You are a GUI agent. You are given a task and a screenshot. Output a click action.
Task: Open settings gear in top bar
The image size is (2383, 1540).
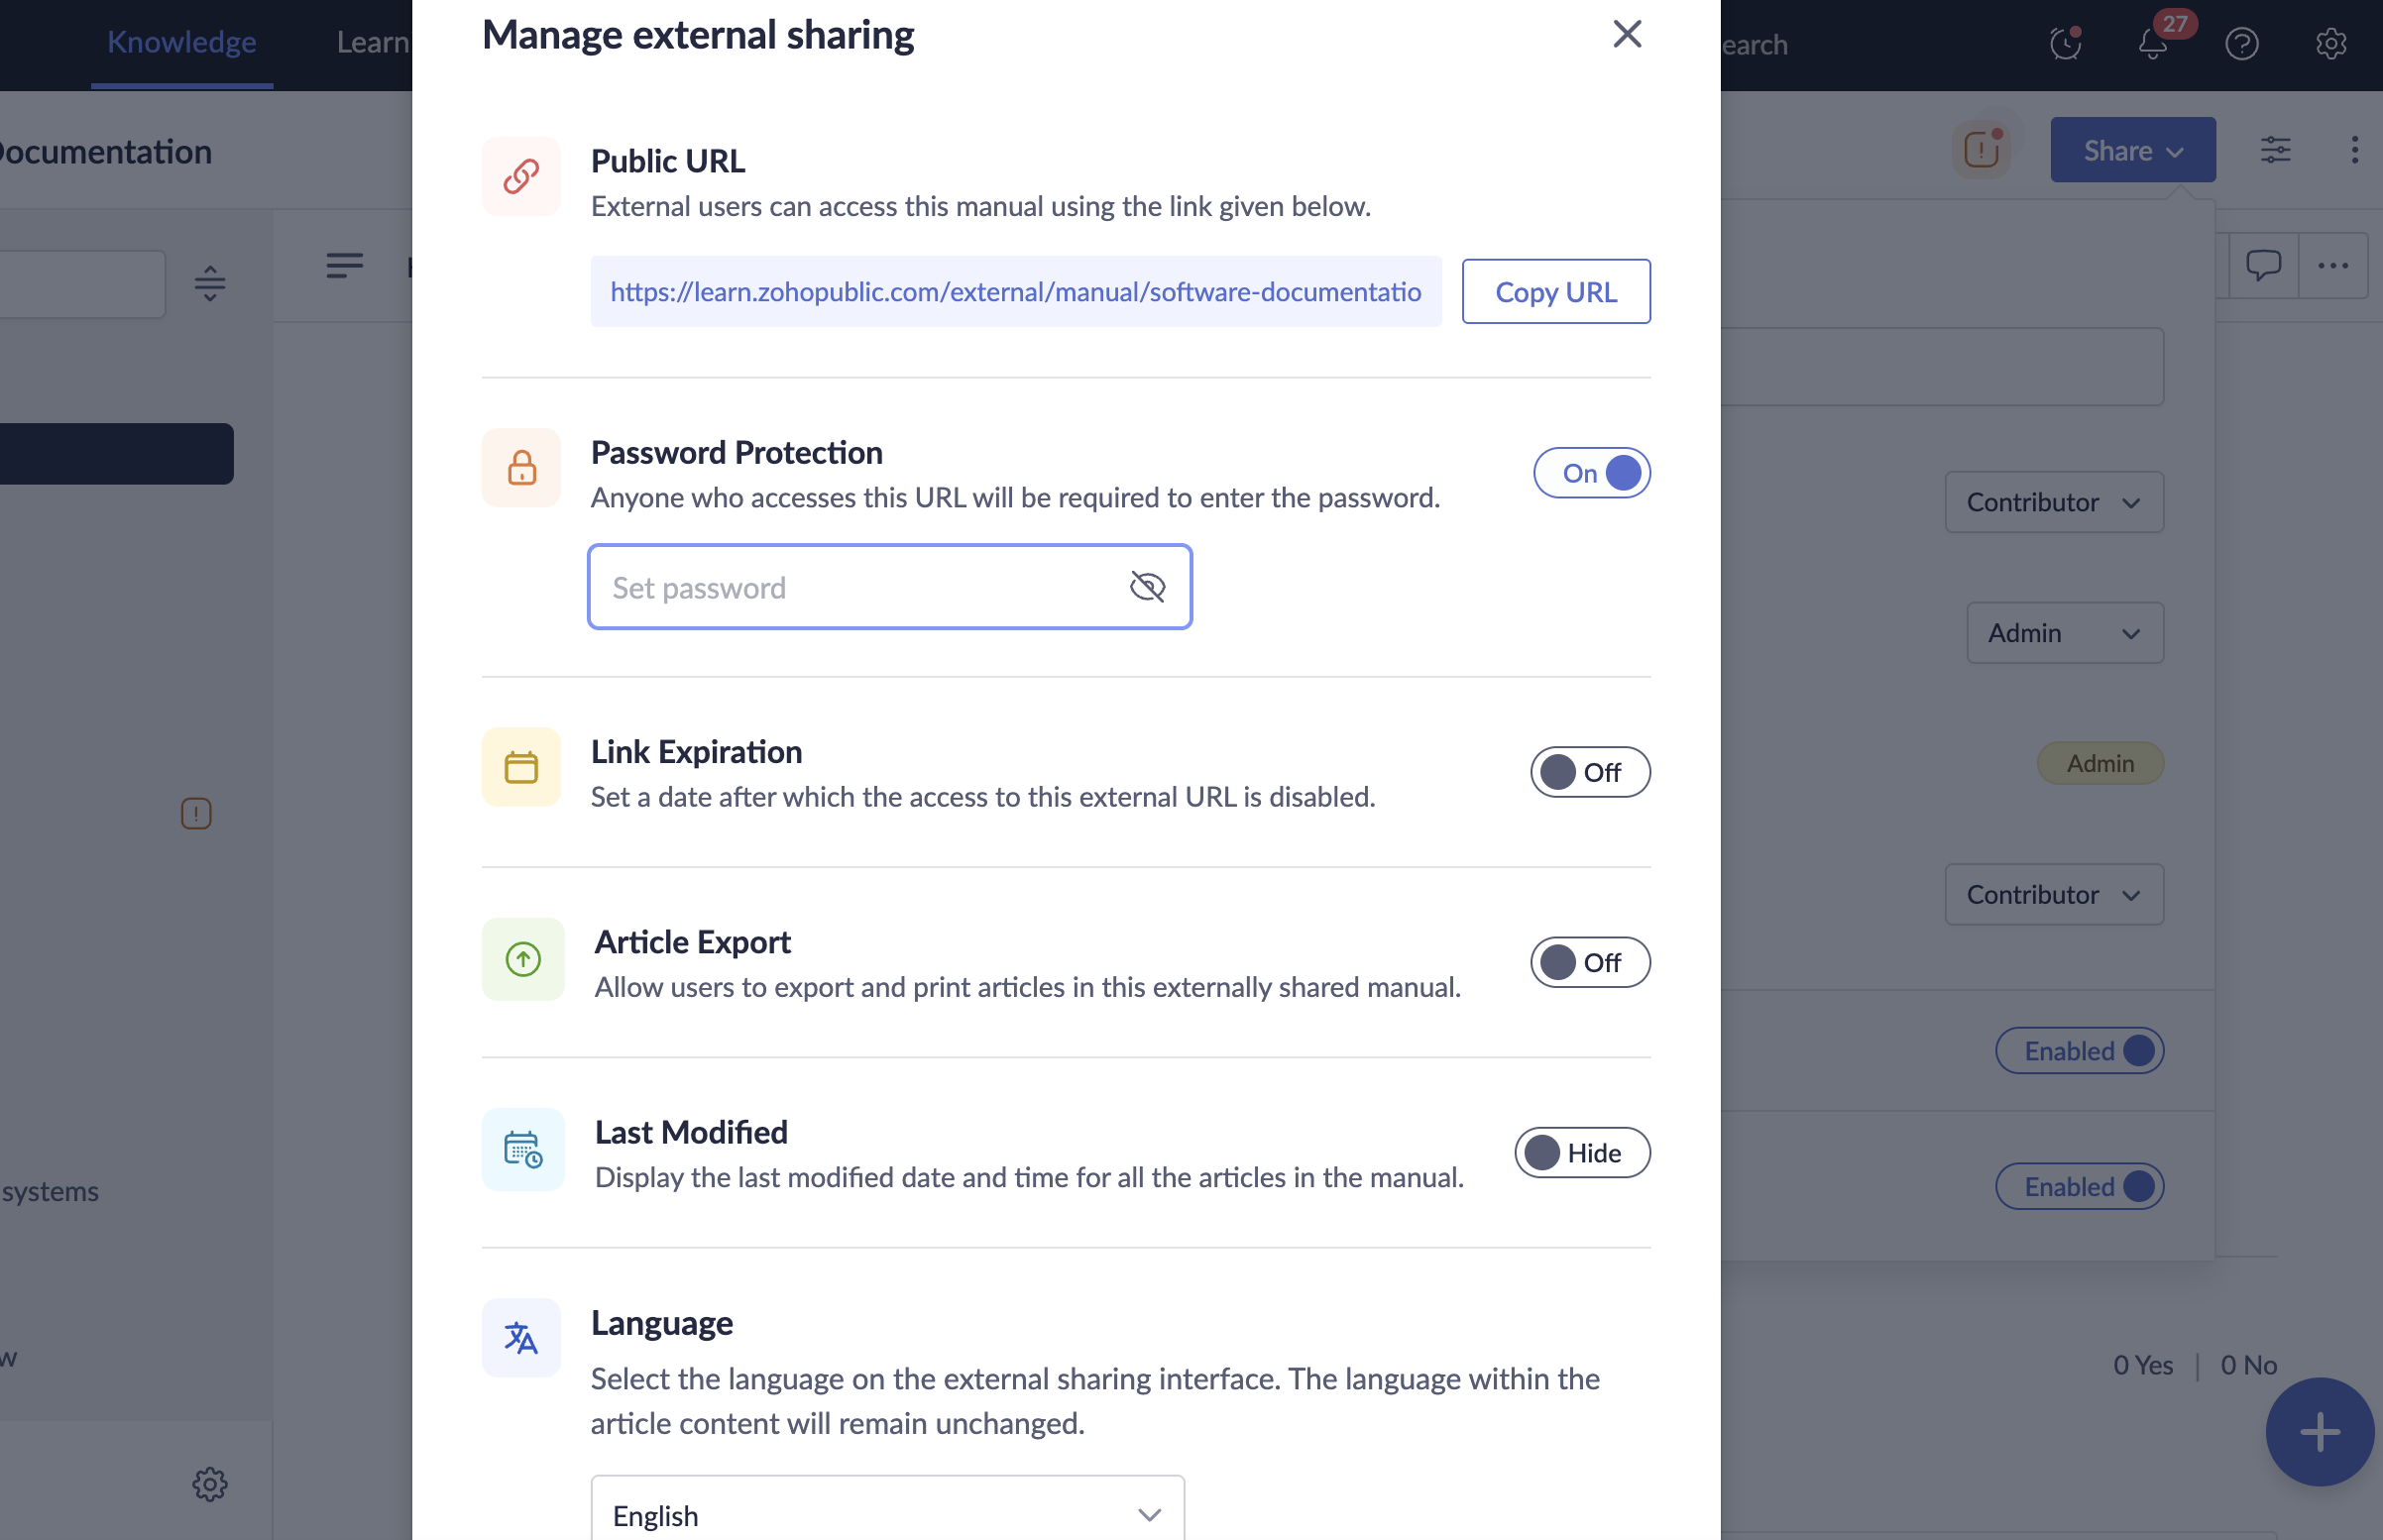[2330, 44]
